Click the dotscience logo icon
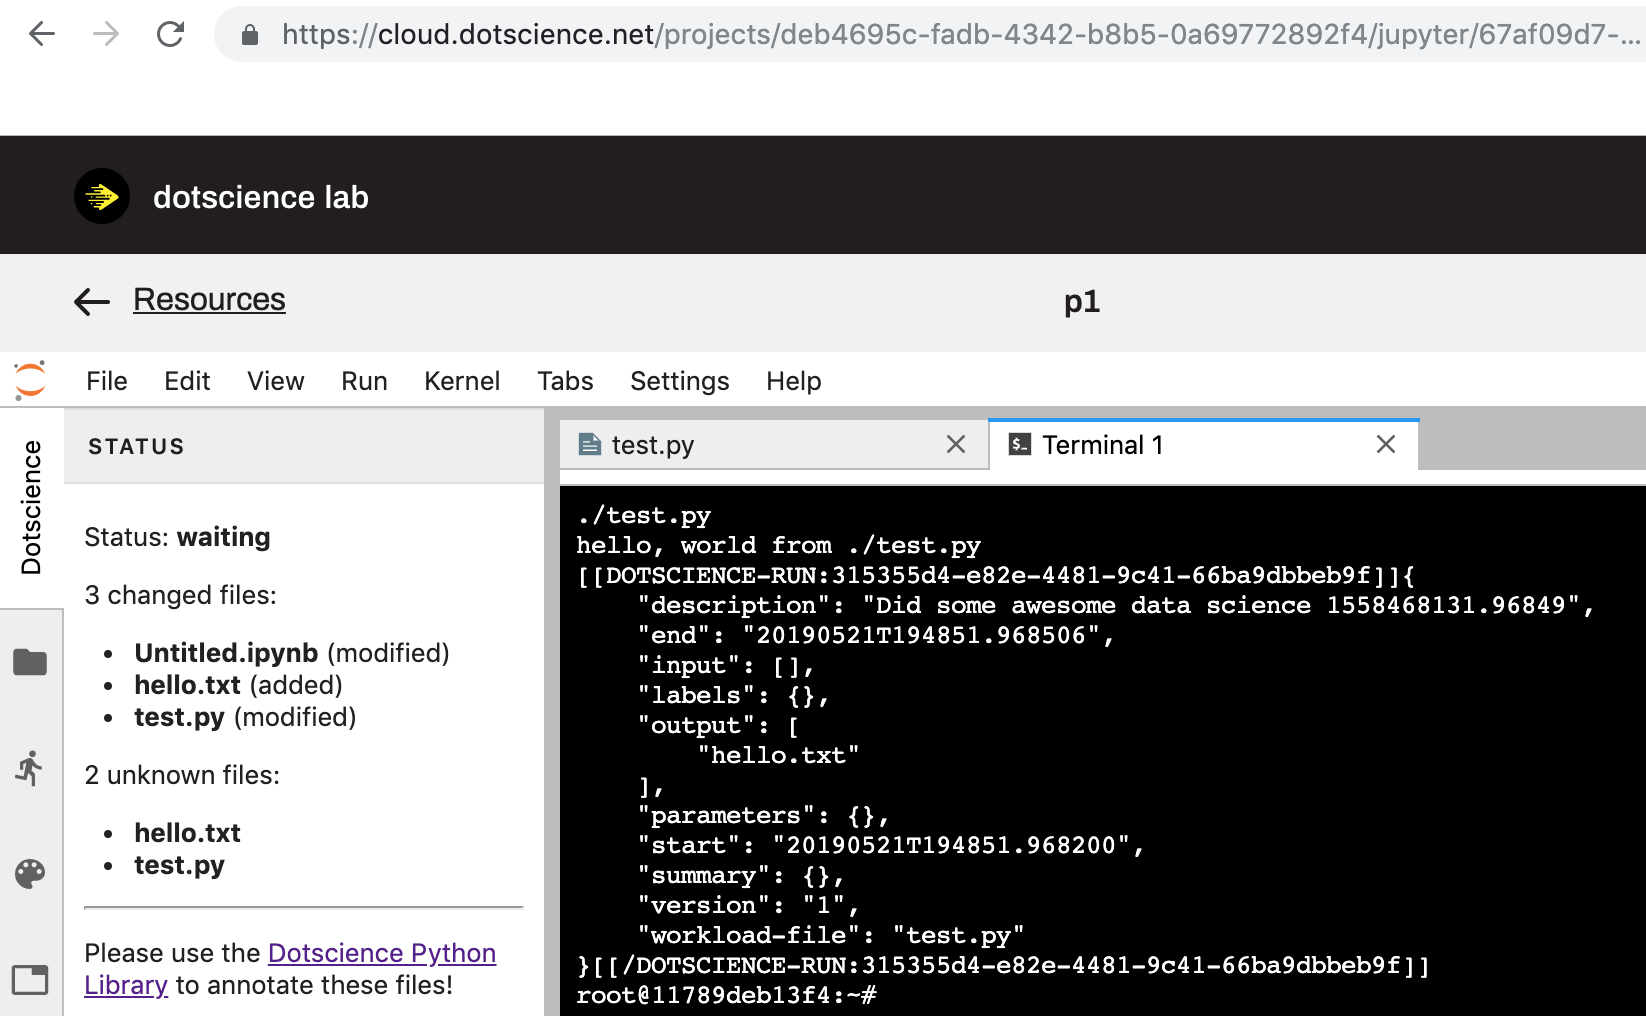This screenshot has height=1016, width=1646. coord(102,196)
